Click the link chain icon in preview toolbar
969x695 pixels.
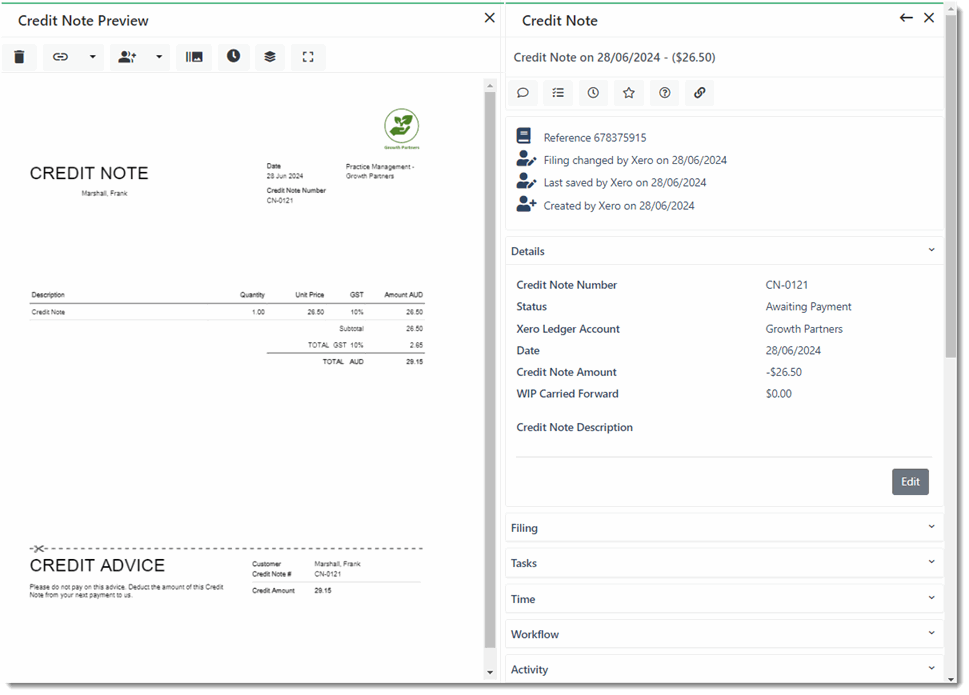[60, 57]
